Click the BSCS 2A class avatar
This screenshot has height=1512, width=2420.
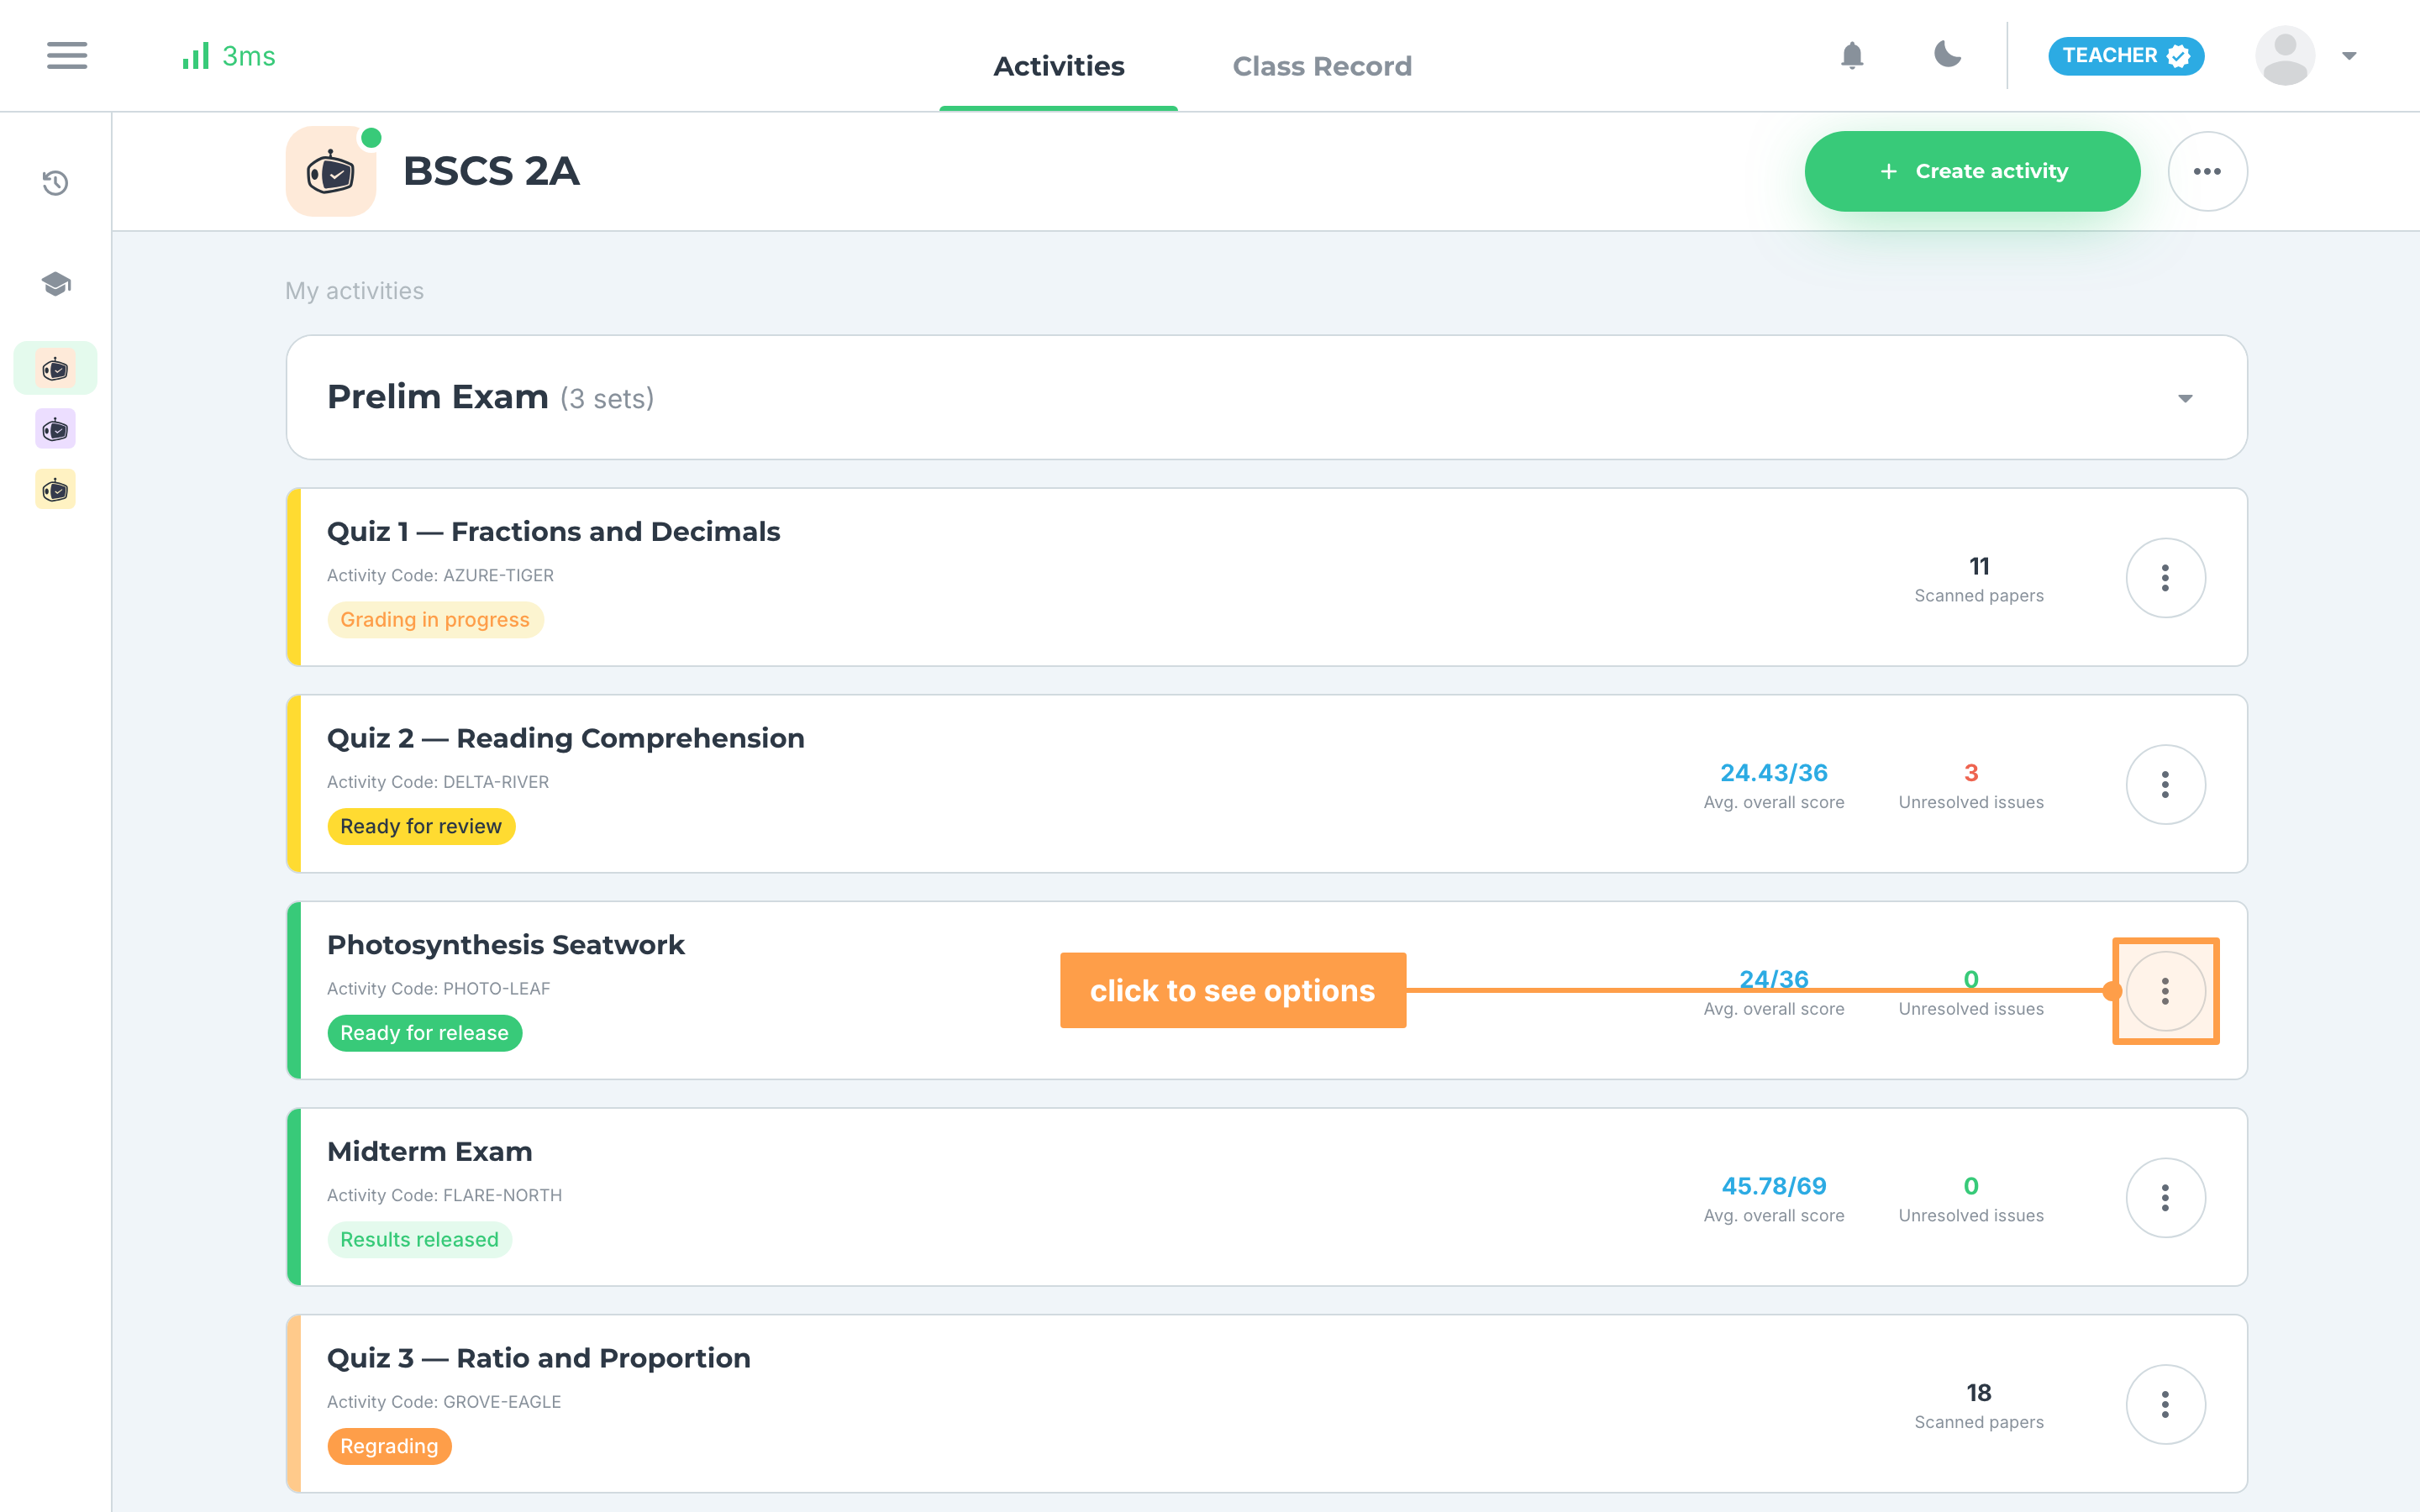click(x=331, y=171)
